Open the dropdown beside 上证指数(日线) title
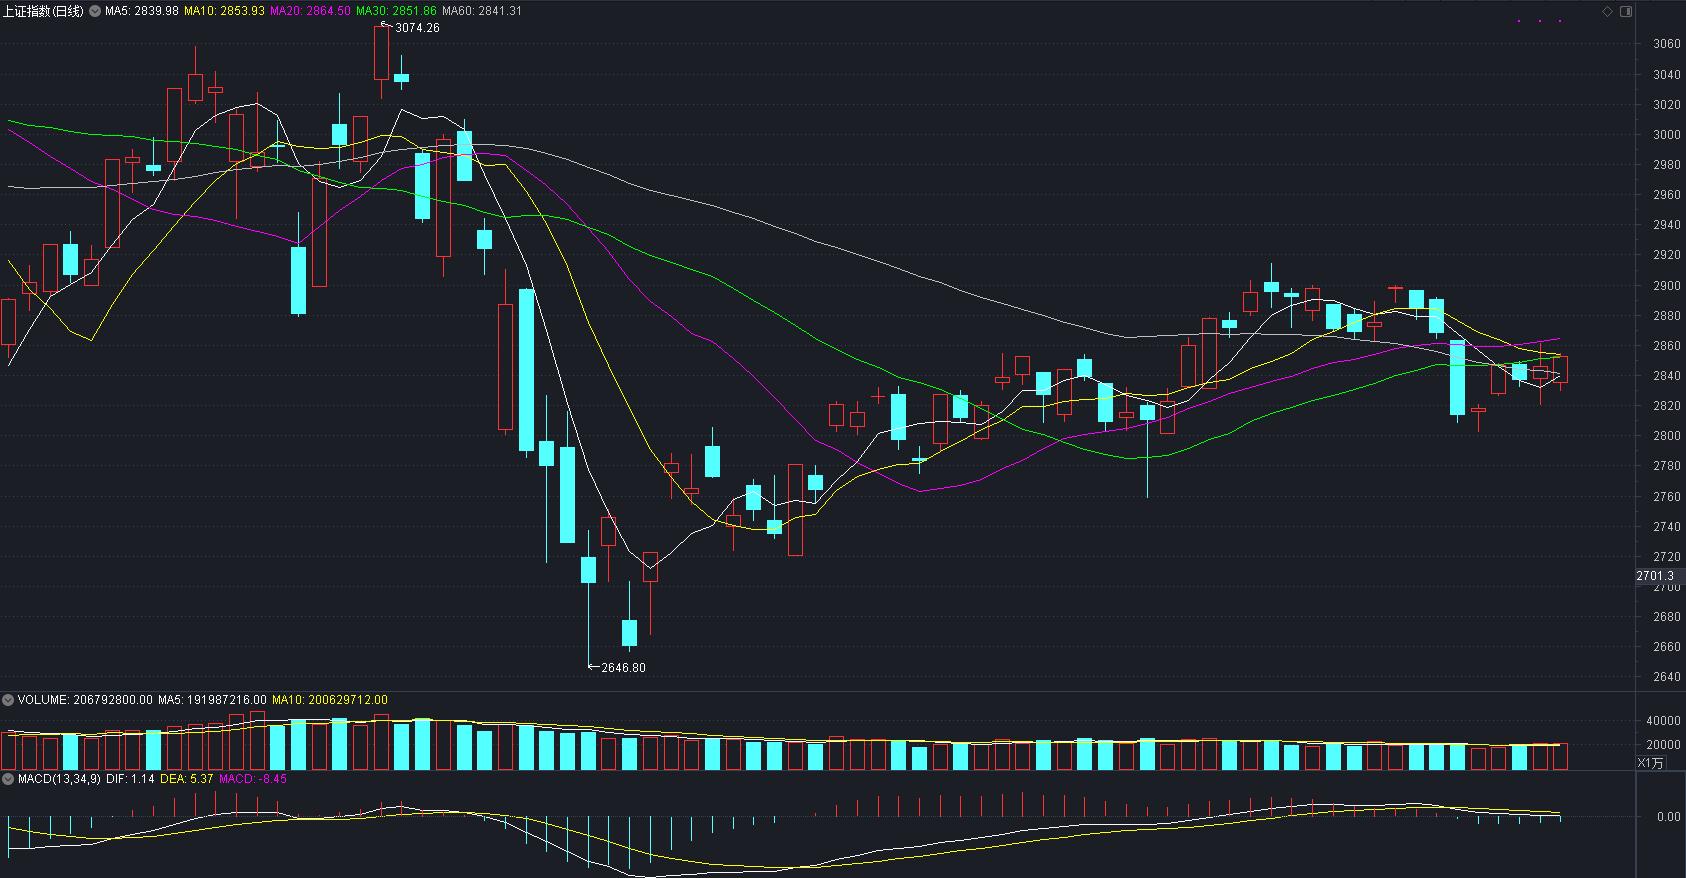This screenshot has width=1686, height=878. (95, 11)
